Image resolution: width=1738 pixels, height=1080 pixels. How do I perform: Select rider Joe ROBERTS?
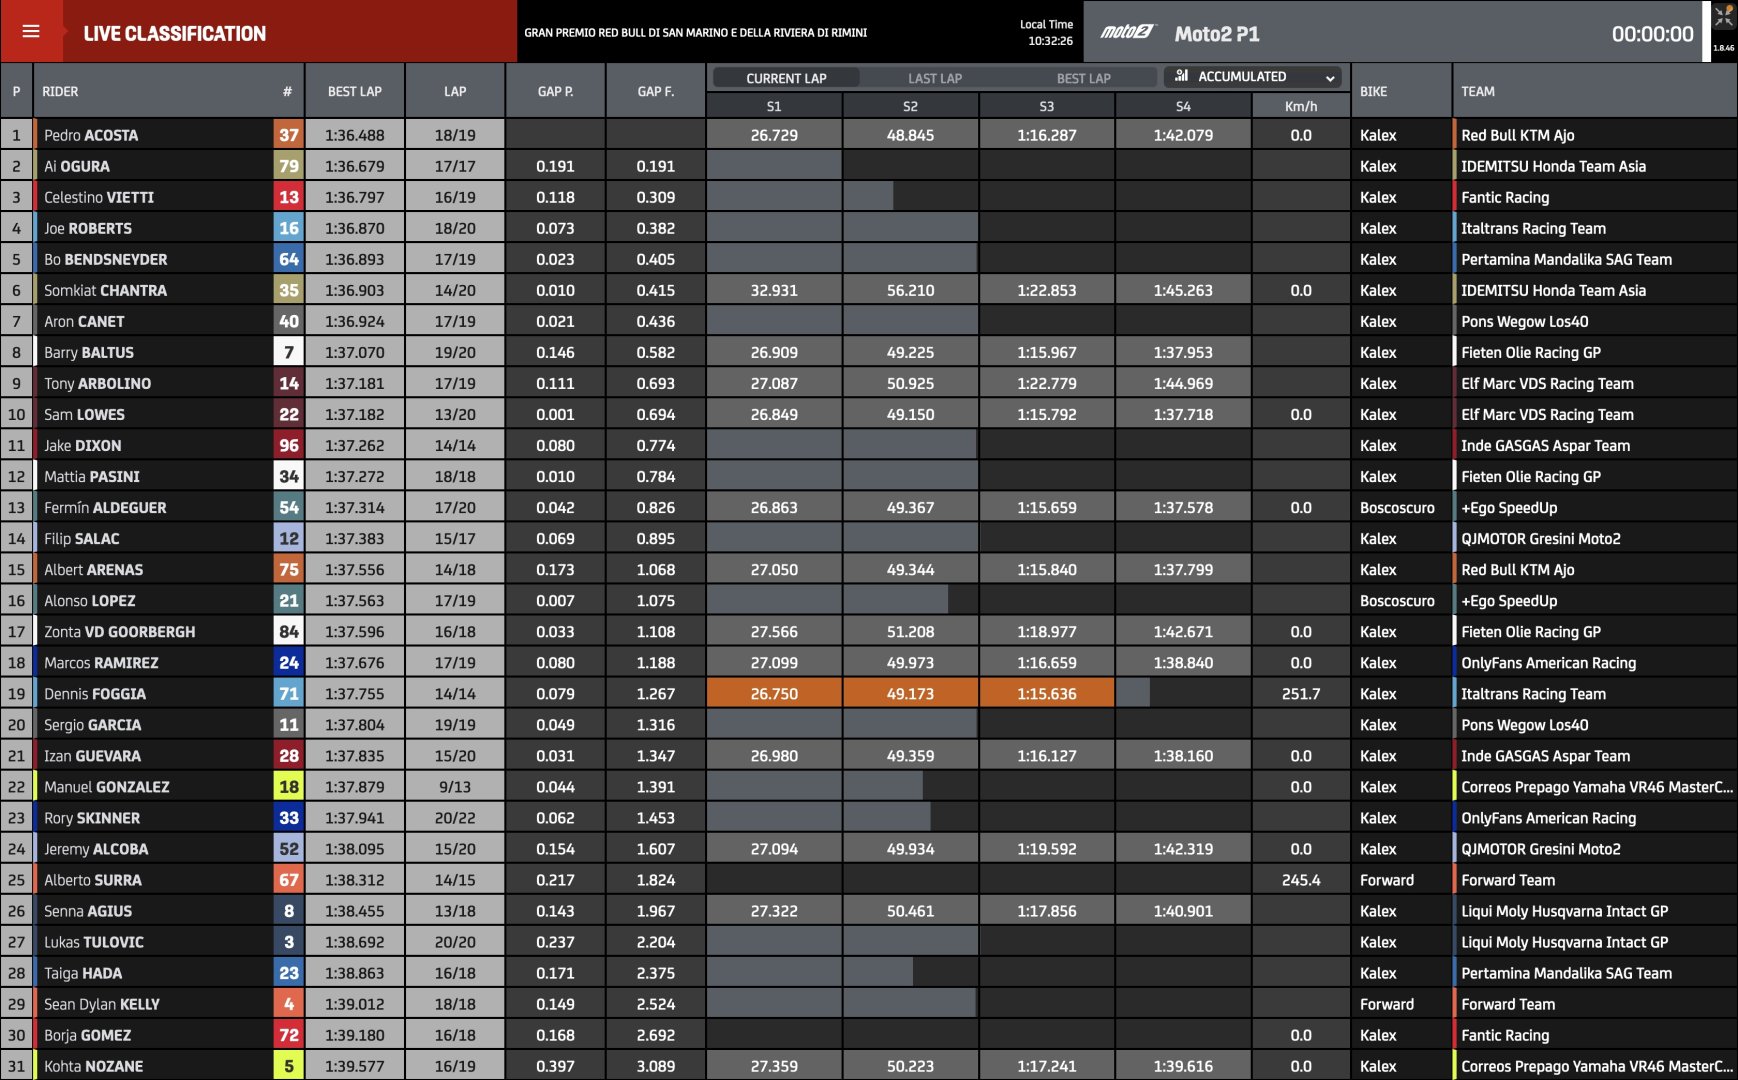click(x=88, y=228)
